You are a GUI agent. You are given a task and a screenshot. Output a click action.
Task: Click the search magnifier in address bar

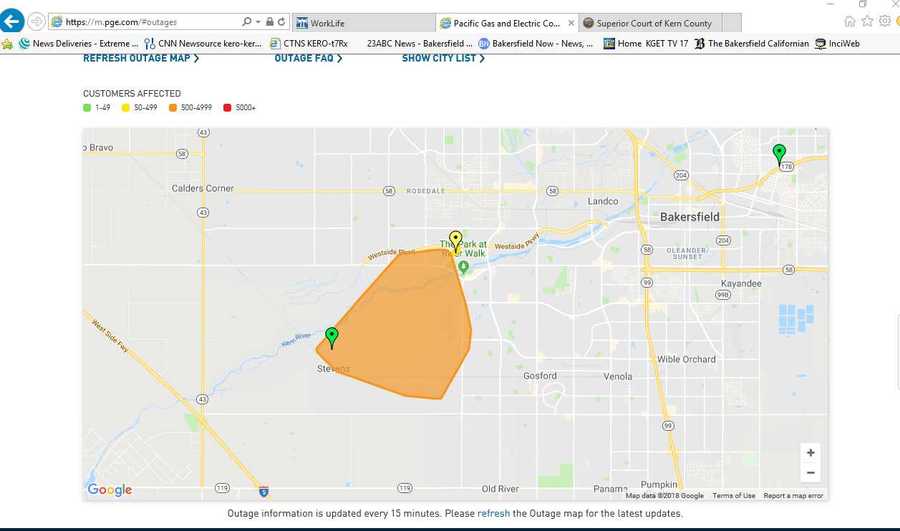(x=247, y=22)
